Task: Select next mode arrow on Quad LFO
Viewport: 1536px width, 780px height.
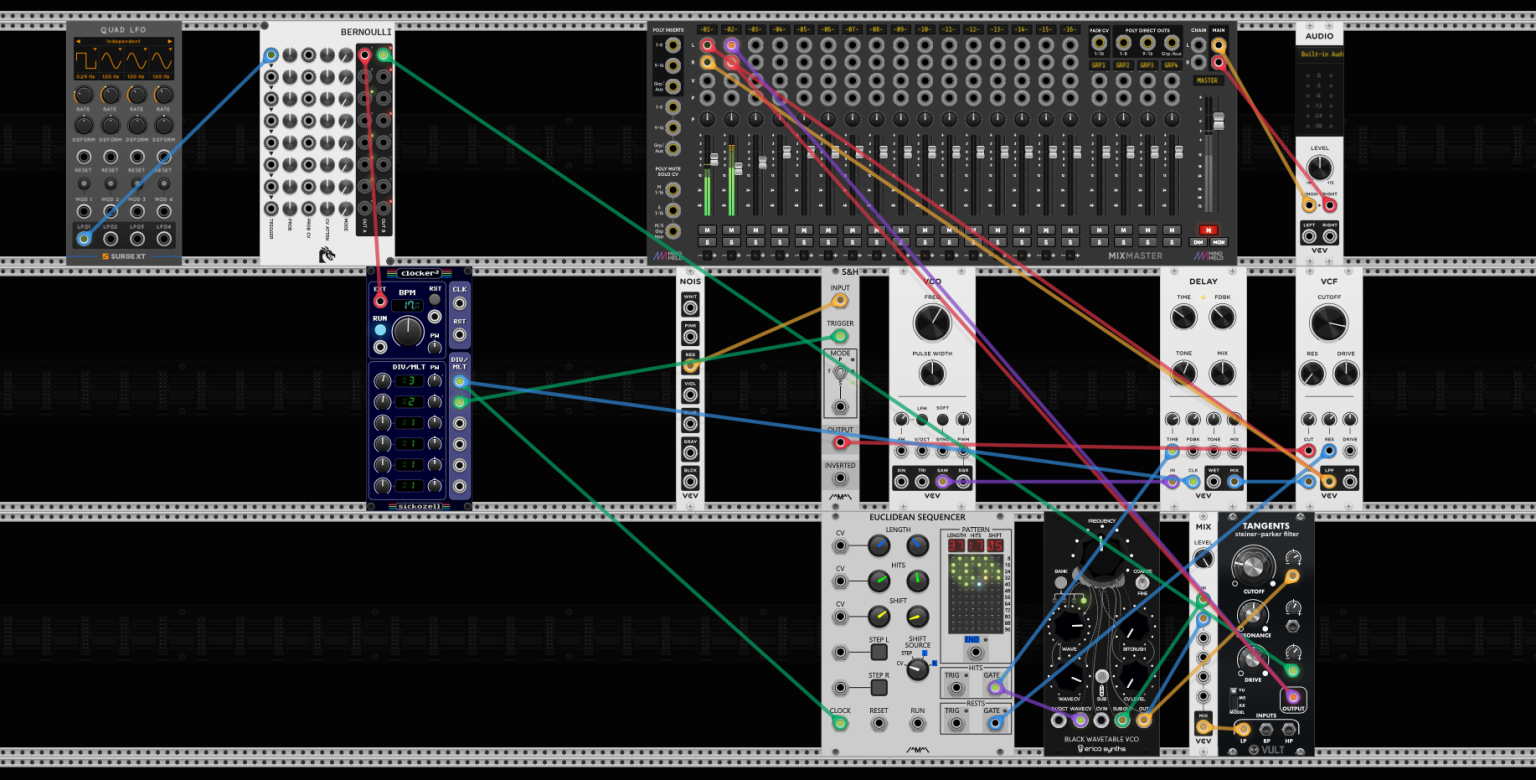Action: coord(169,41)
